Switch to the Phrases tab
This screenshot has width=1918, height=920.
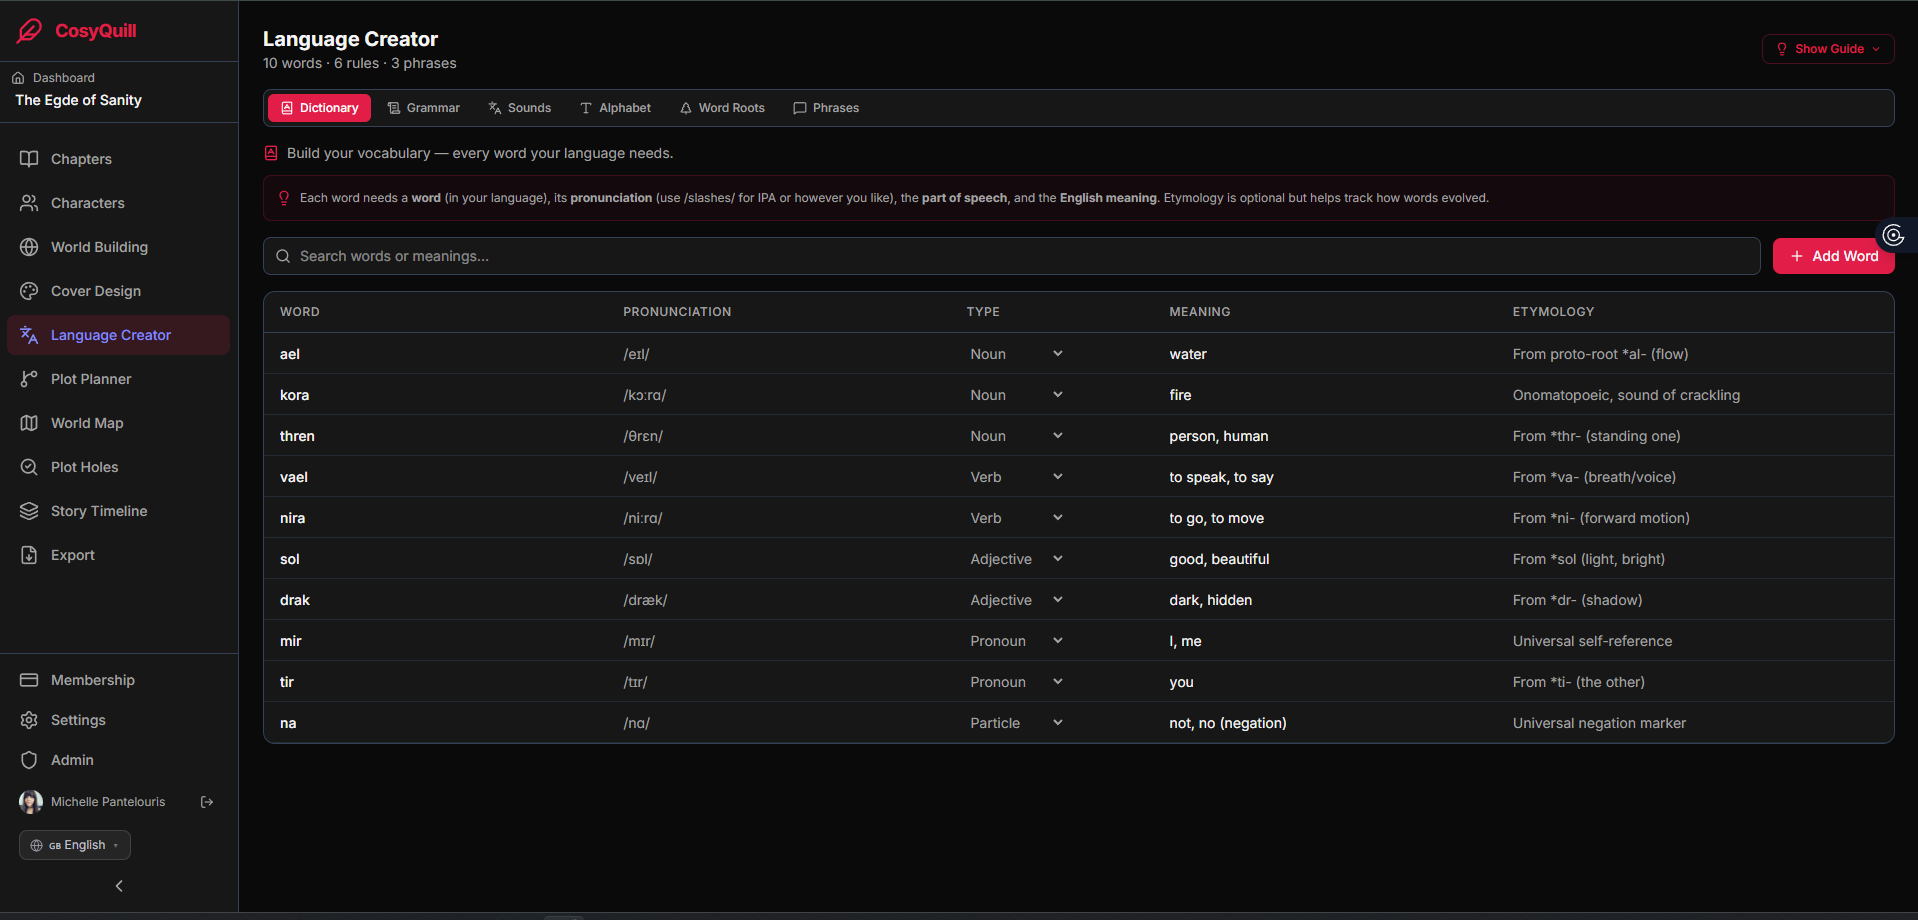click(x=826, y=108)
